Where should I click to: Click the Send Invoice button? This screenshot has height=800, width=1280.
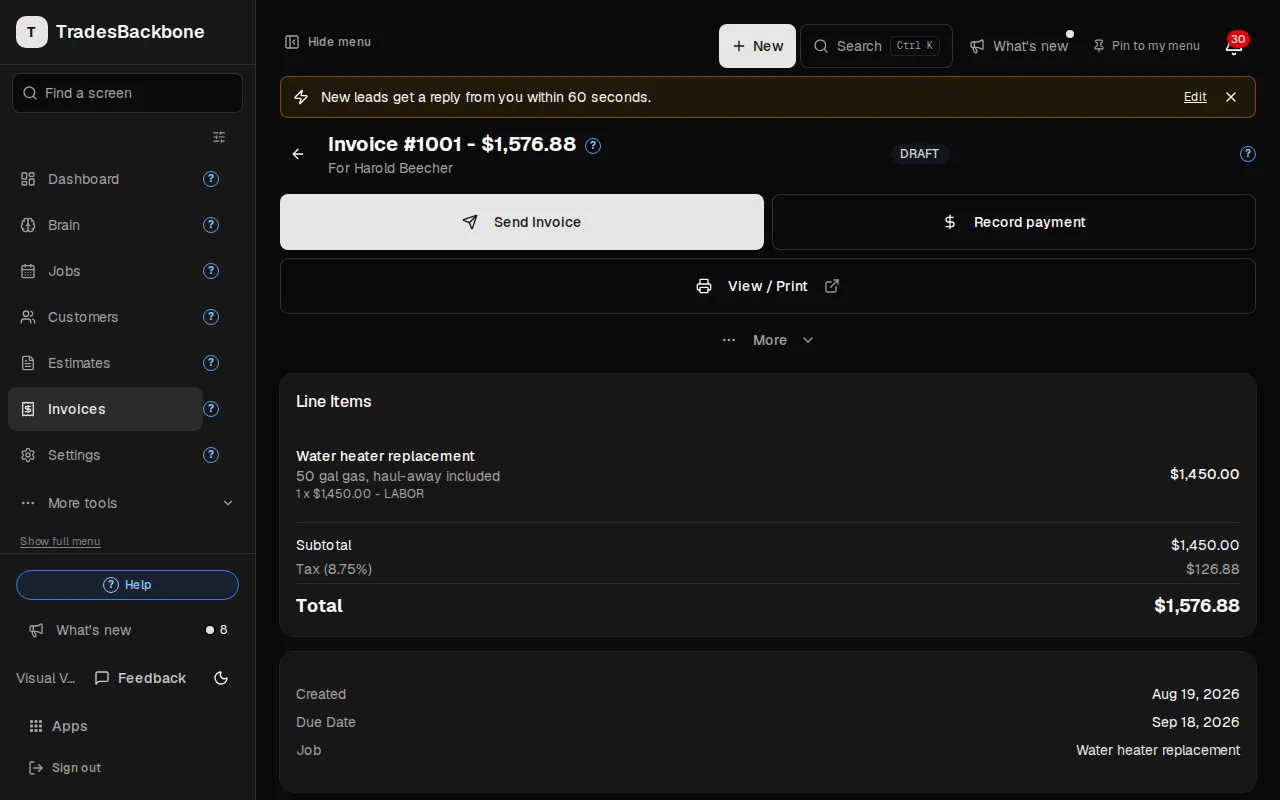tap(522, 222)
